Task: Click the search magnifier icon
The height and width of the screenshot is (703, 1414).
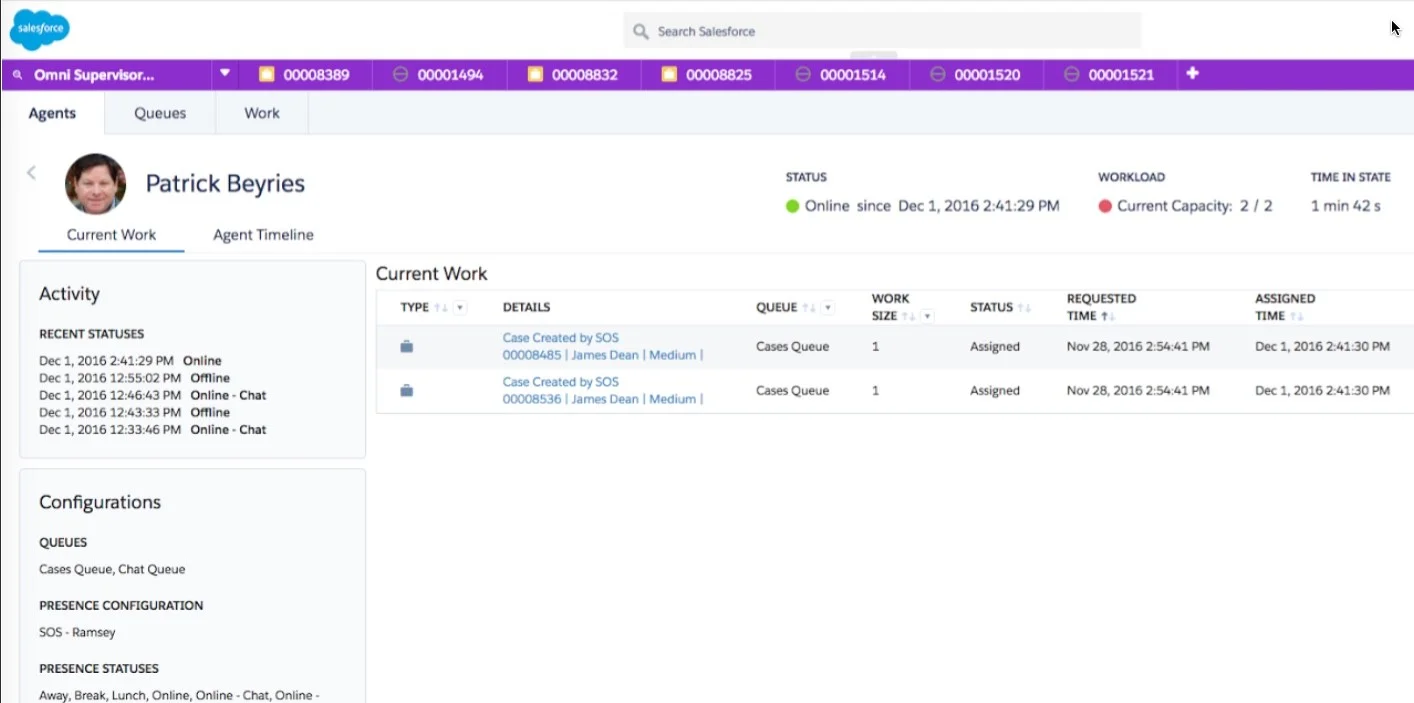Action: [x=641, y=31]
